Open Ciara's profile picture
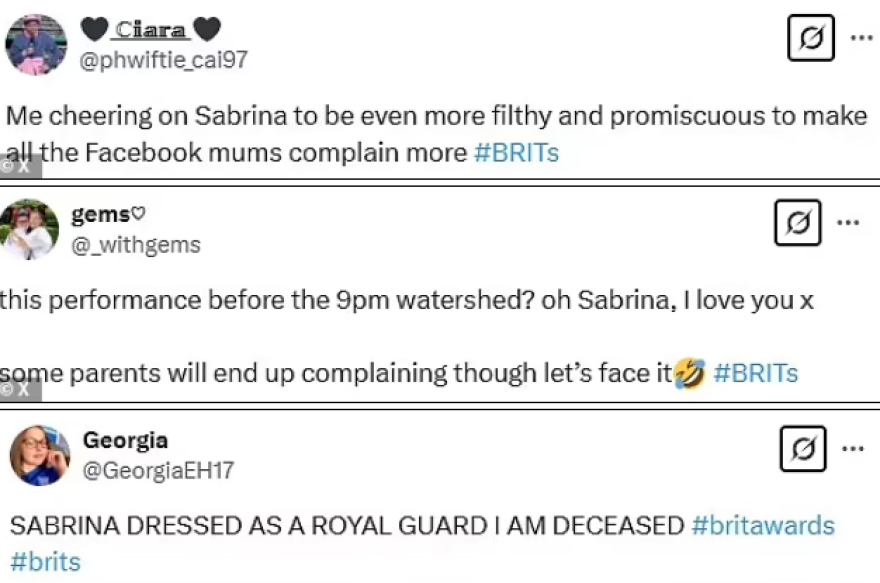Viewport: 880px width, 583px height. pos(36,44)
